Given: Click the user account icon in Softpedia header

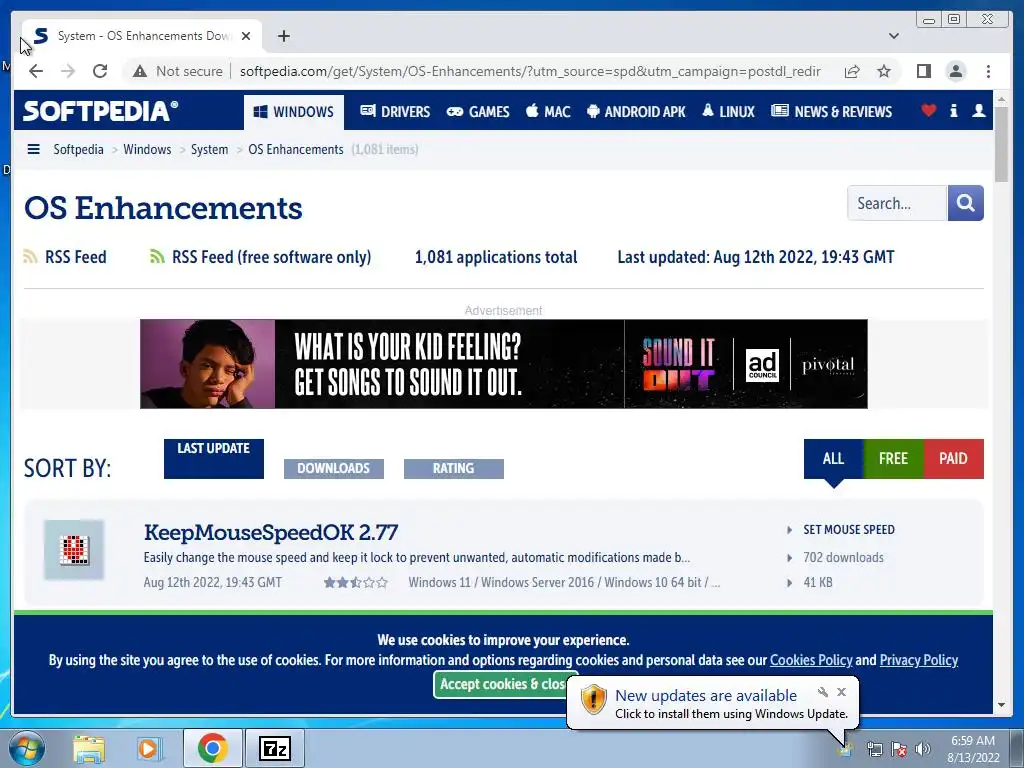Looking at the screenshot, I should (978, 110).
